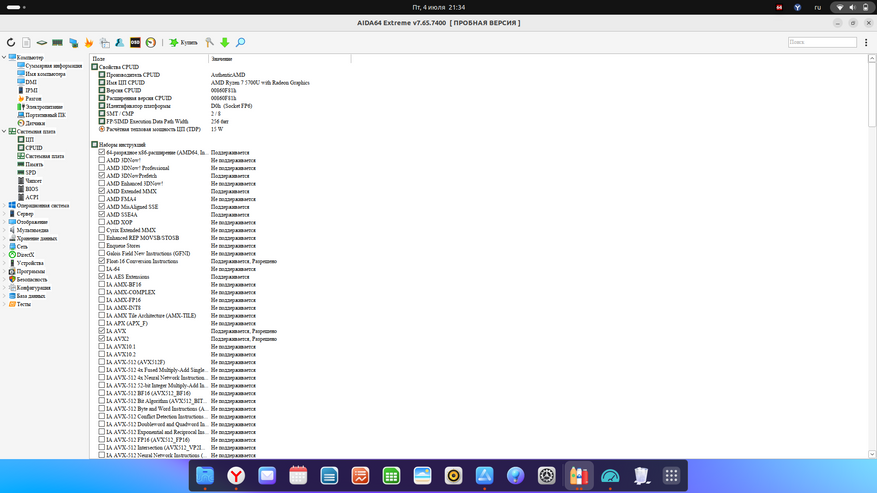Click the date and time in top bar
The image size is (877, 493).
(x=438, y=7)
